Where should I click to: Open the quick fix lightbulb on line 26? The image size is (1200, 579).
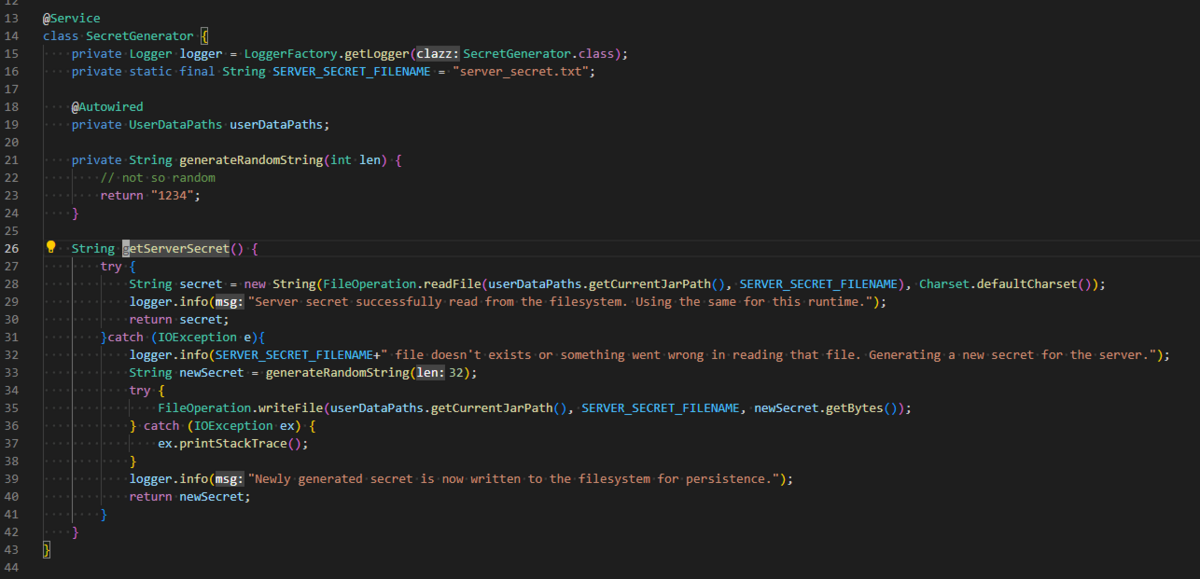[51, 247]
